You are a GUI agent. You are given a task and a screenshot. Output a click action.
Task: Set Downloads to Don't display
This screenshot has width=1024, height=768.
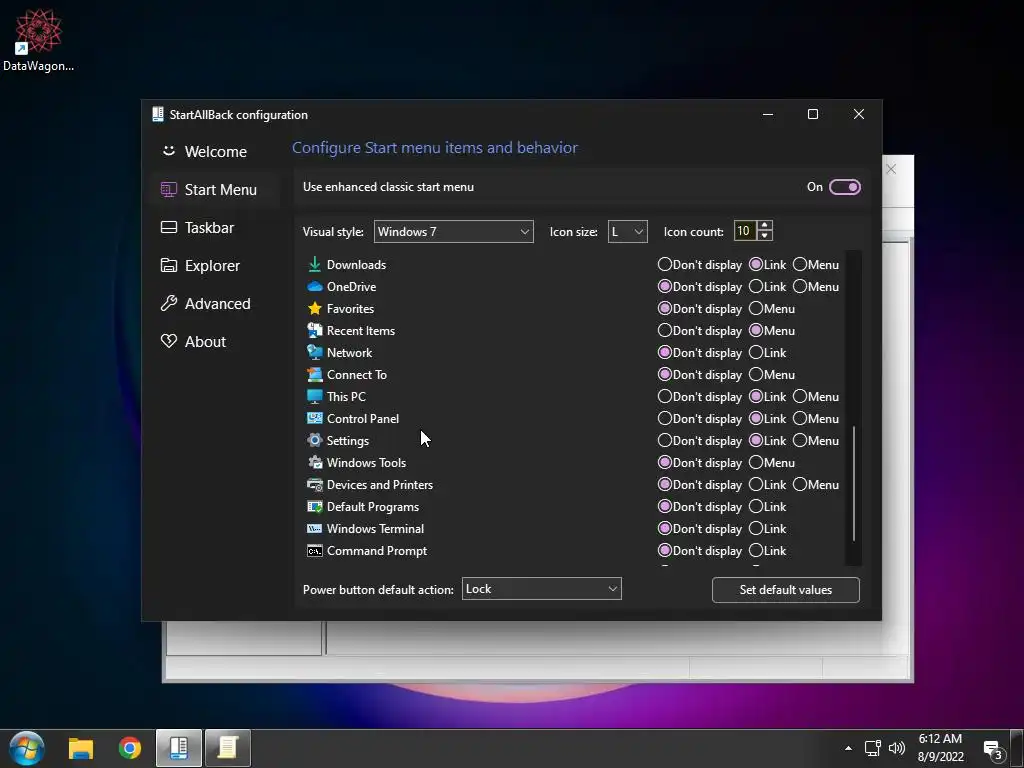coord(699,264)
